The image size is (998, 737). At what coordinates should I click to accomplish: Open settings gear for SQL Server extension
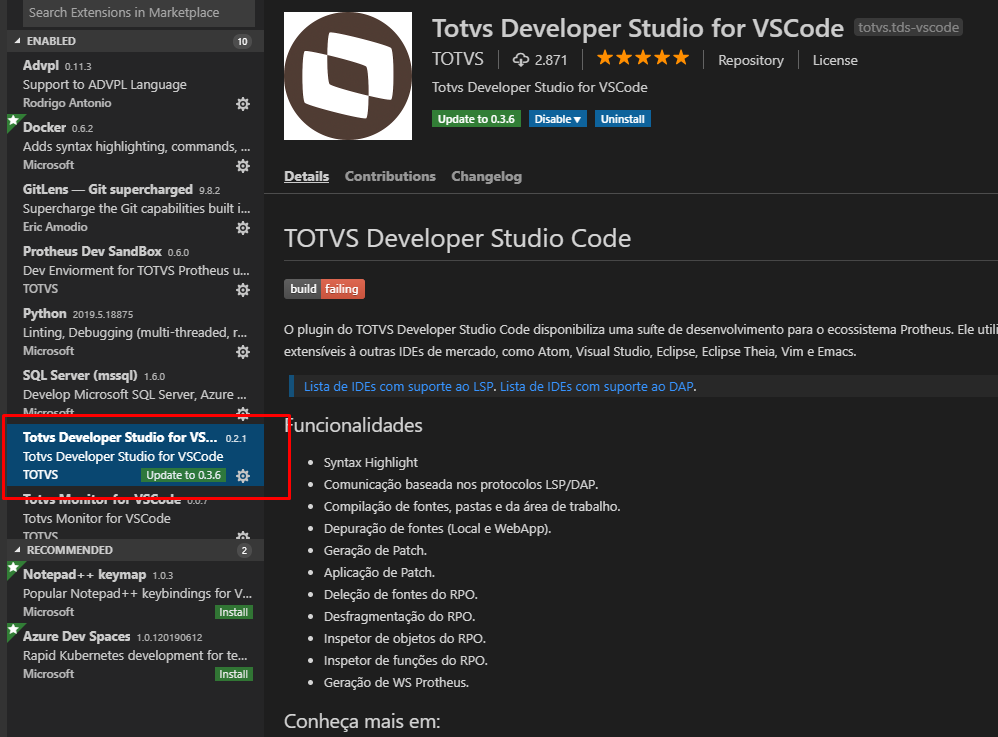243,413
